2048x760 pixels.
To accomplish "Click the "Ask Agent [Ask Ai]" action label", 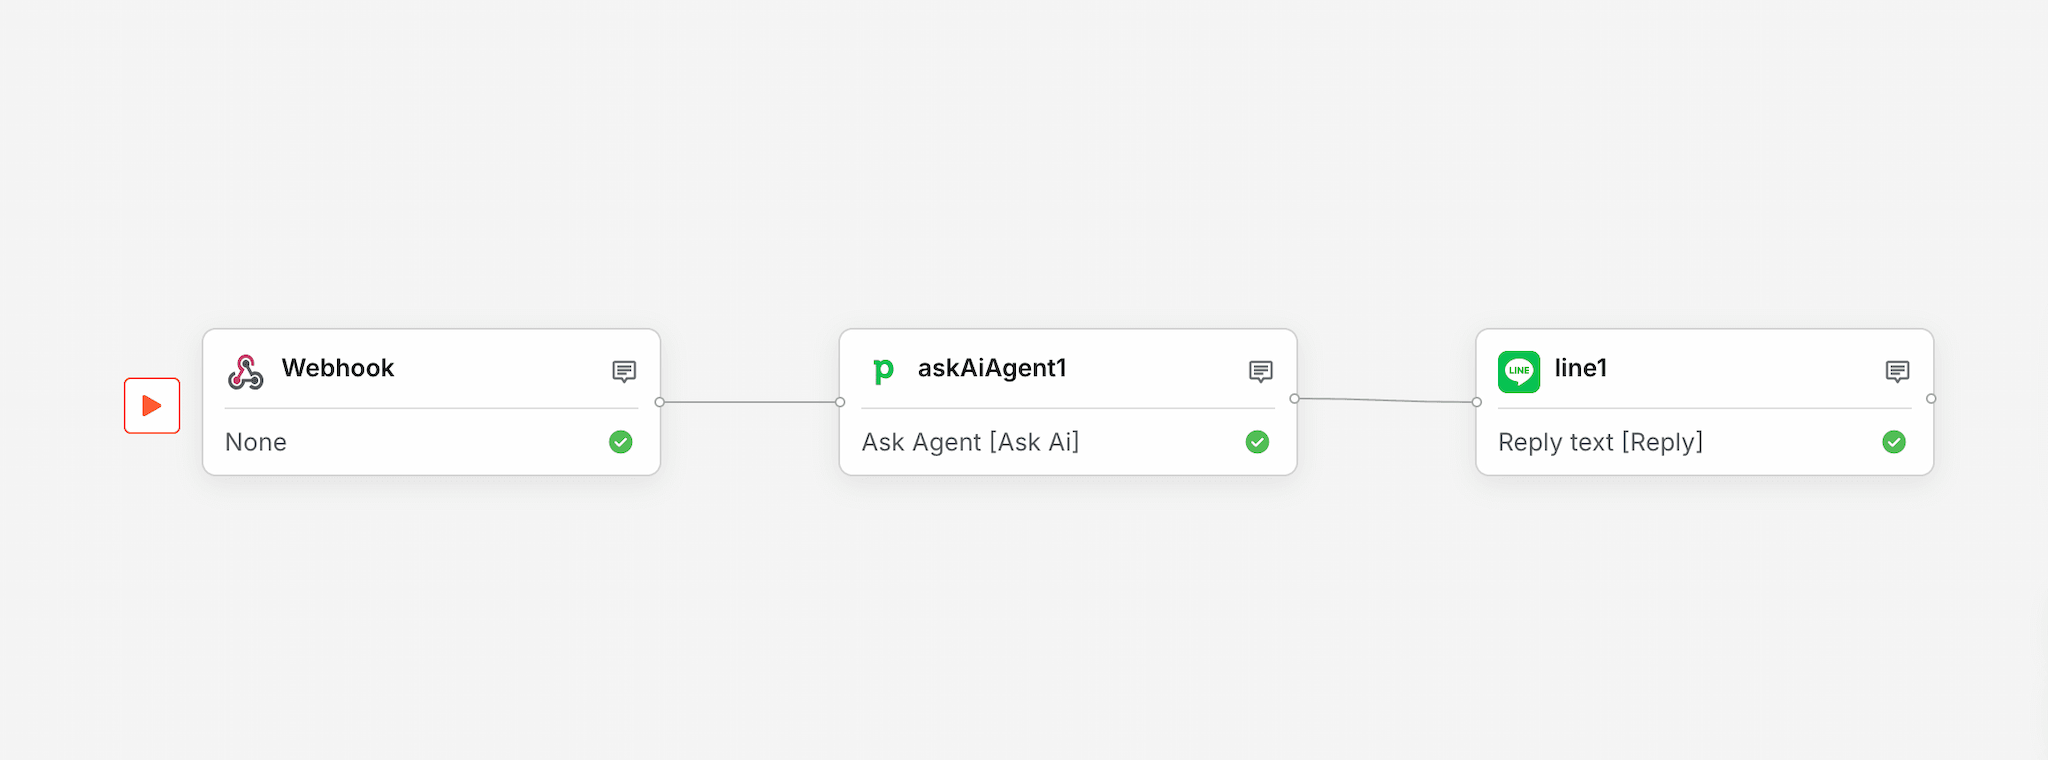I will (x=970, y=442).
